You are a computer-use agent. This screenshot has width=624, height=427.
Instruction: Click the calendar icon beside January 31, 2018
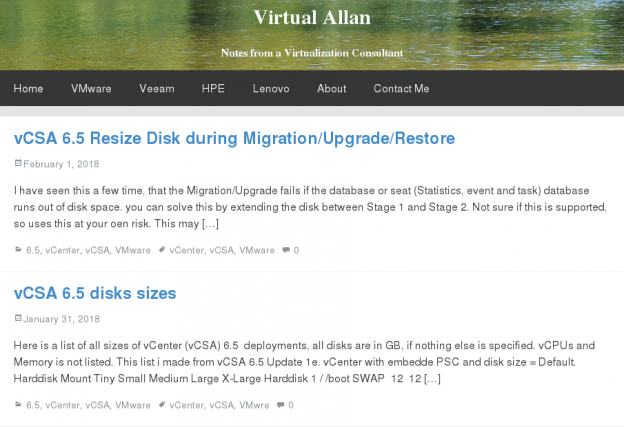pos(17,318)
